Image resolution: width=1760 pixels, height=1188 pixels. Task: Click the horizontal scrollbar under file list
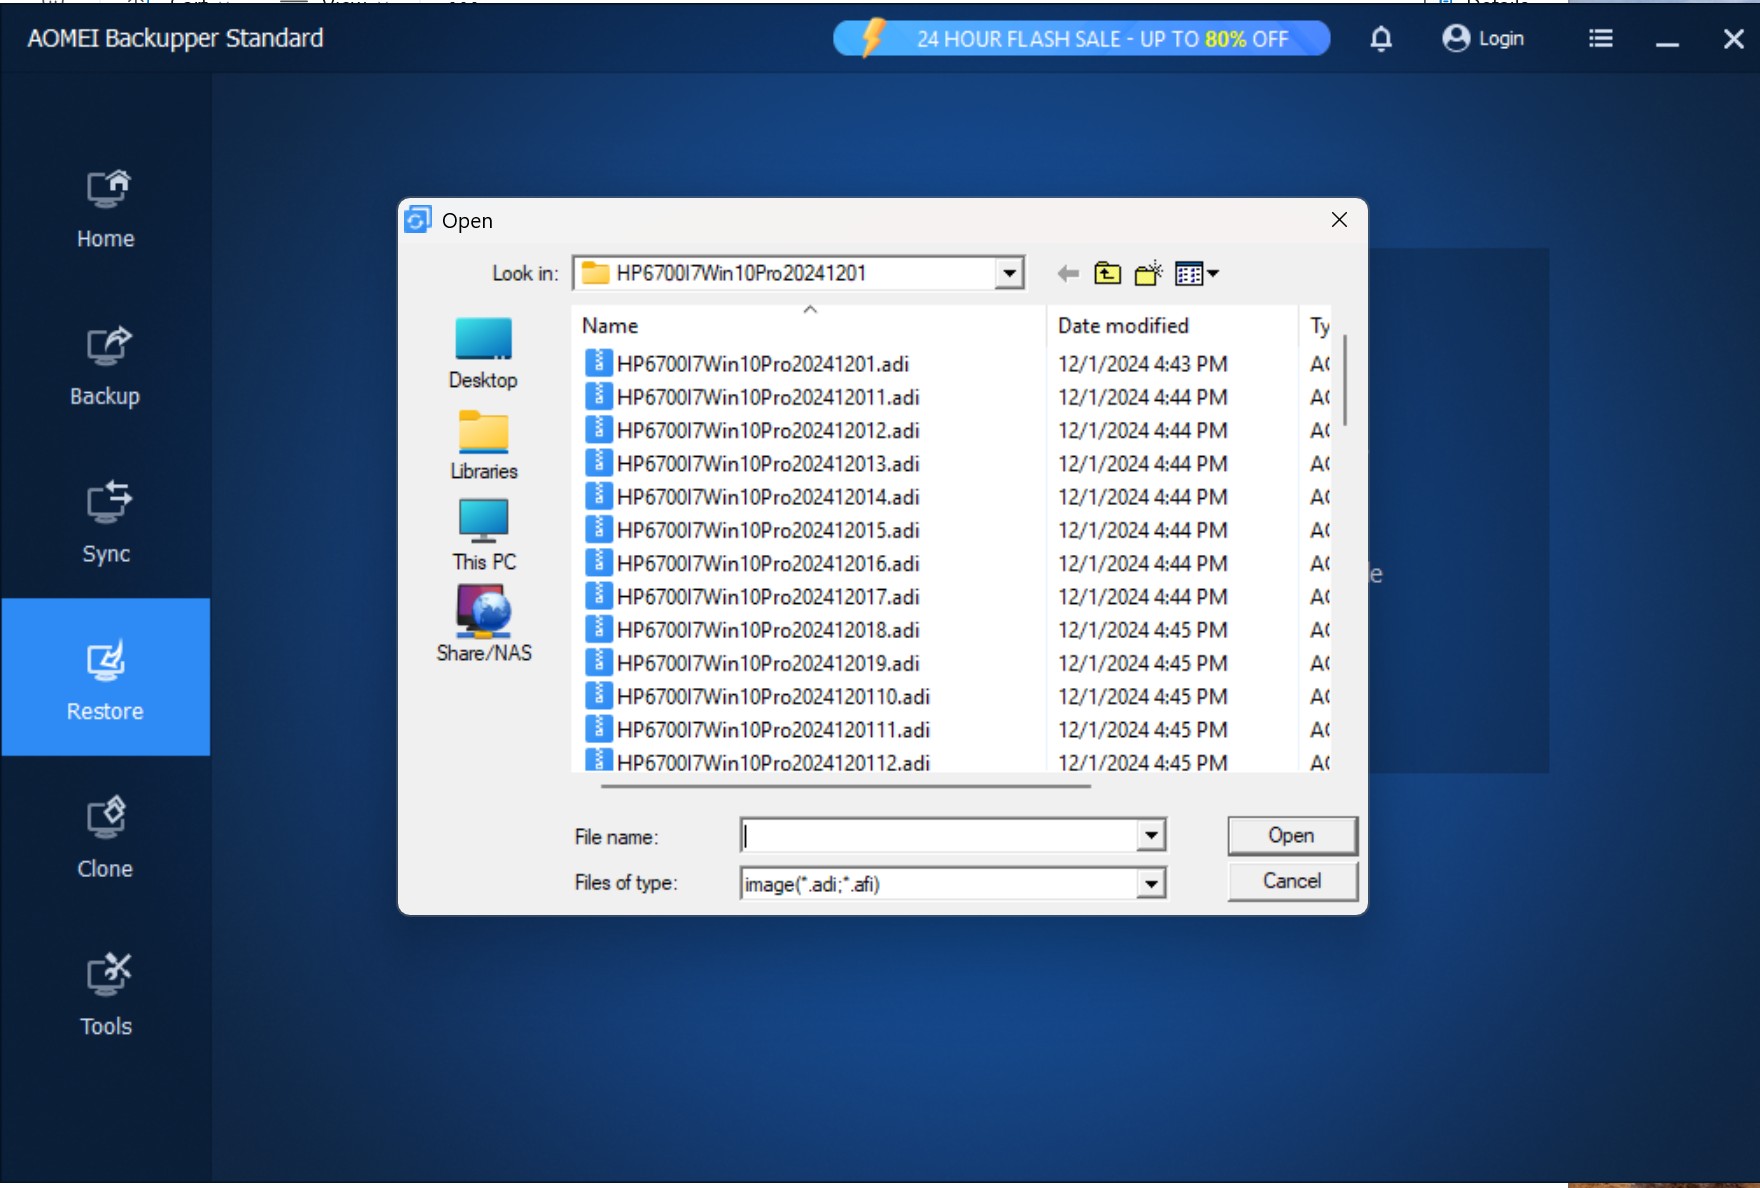pyautogui.click(x=846, y=786)
